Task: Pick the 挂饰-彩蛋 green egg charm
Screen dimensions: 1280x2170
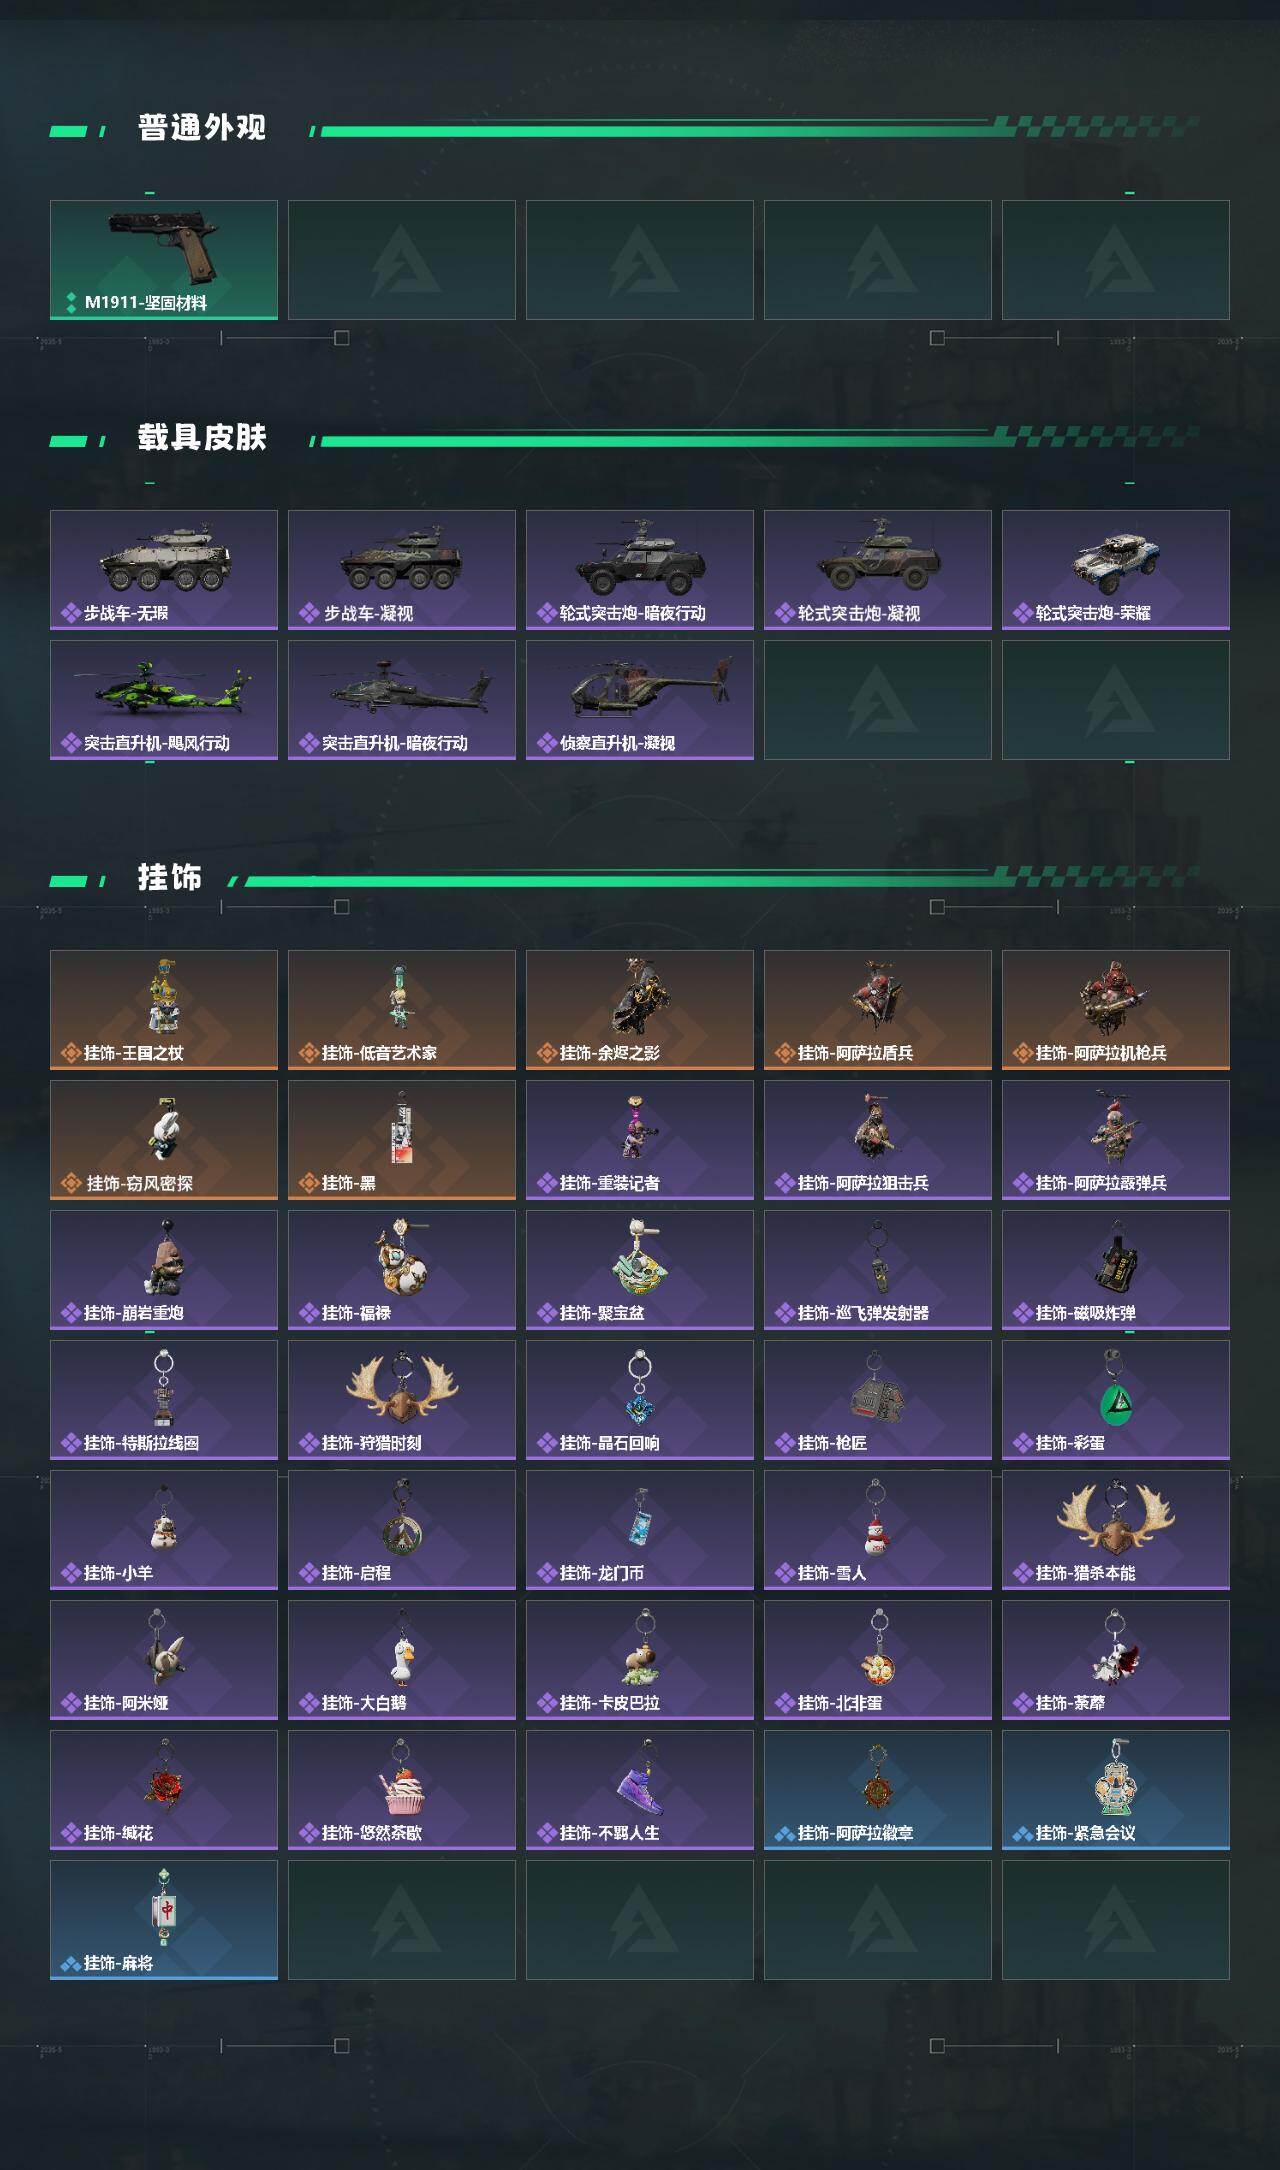Action: pos(1116,1400)
